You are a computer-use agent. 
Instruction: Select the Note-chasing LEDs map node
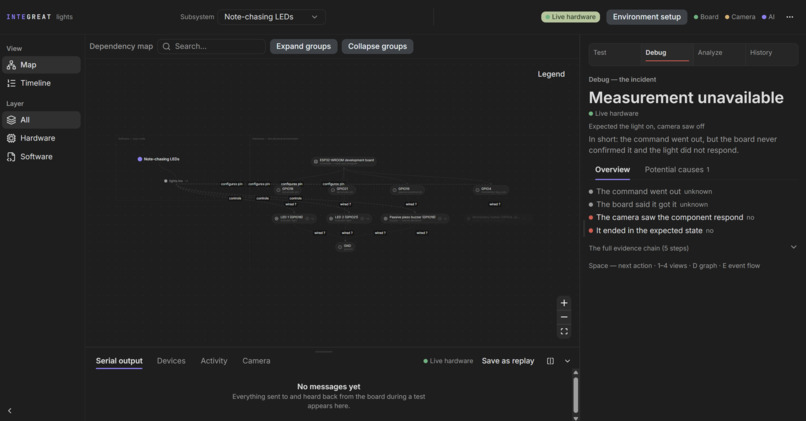pos(159,159)
